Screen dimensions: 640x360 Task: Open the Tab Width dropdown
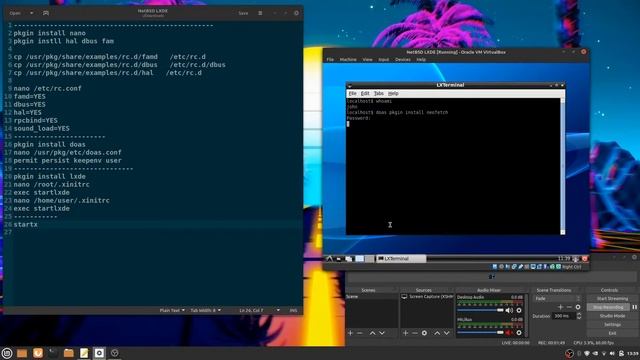(x=206, y=311)
